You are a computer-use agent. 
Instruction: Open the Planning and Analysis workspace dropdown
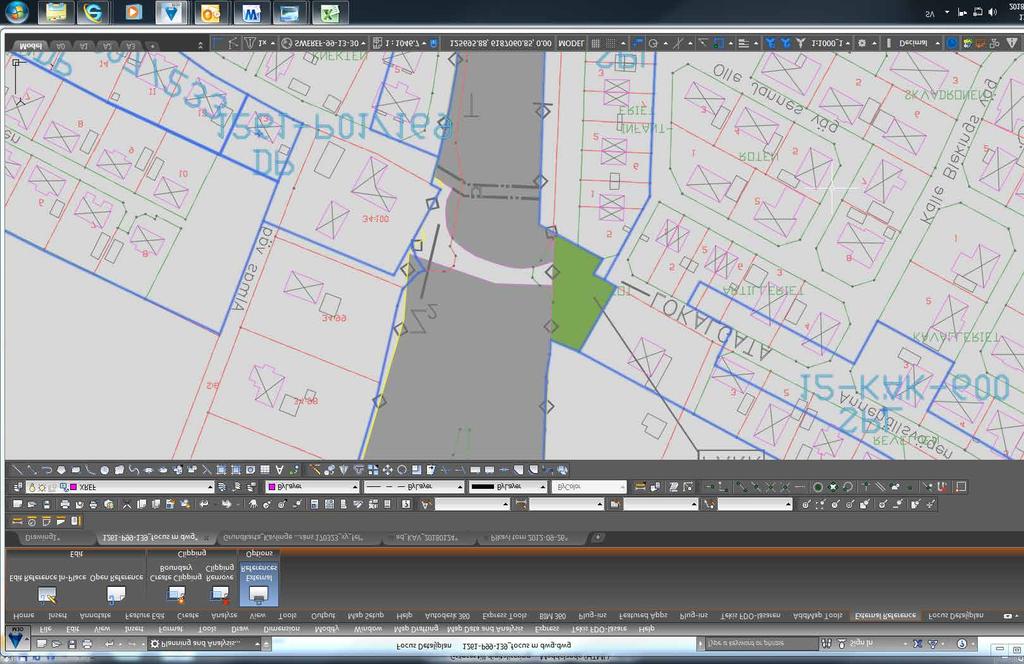click(206, 644)
